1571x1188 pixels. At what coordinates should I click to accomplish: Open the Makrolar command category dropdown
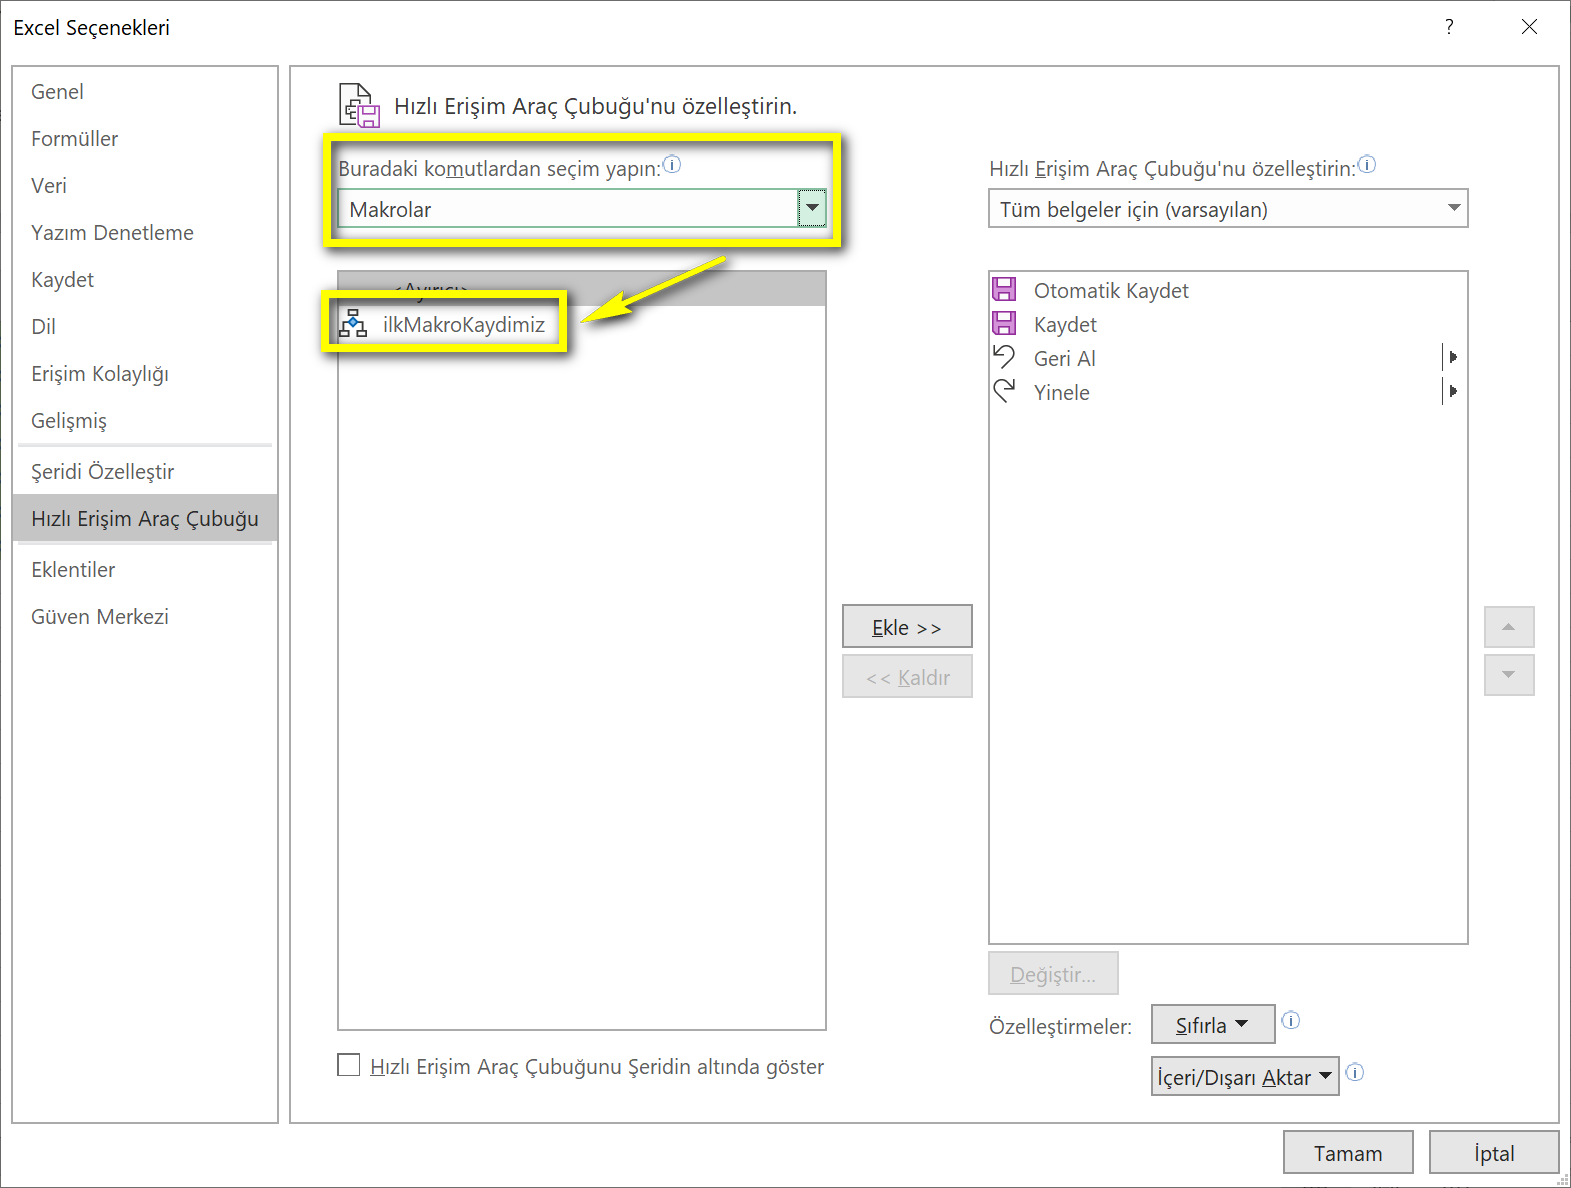click(x=812, y=208)
